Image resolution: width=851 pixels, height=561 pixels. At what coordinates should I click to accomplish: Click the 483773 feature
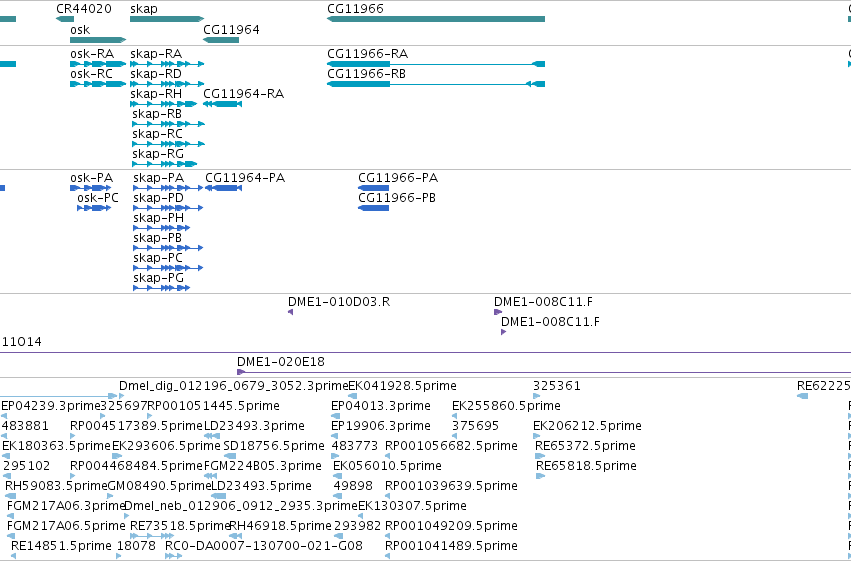335,456
